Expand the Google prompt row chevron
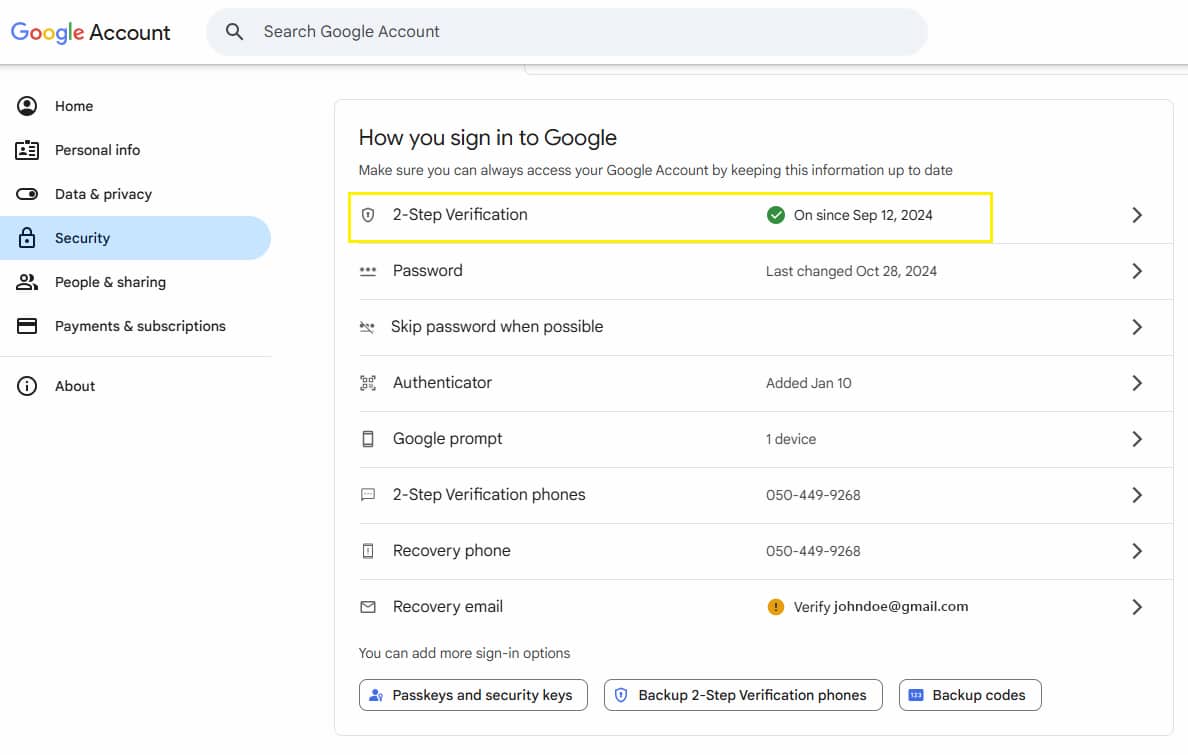The image size is (1188, 755). point(1136,439)
